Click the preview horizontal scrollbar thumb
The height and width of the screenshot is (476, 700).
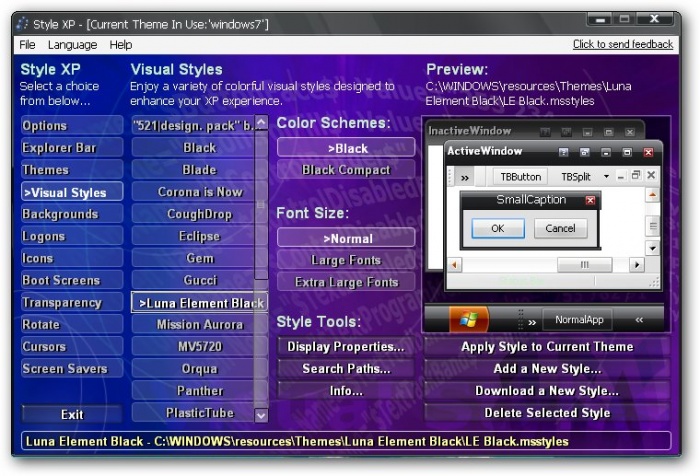point(584,265)
